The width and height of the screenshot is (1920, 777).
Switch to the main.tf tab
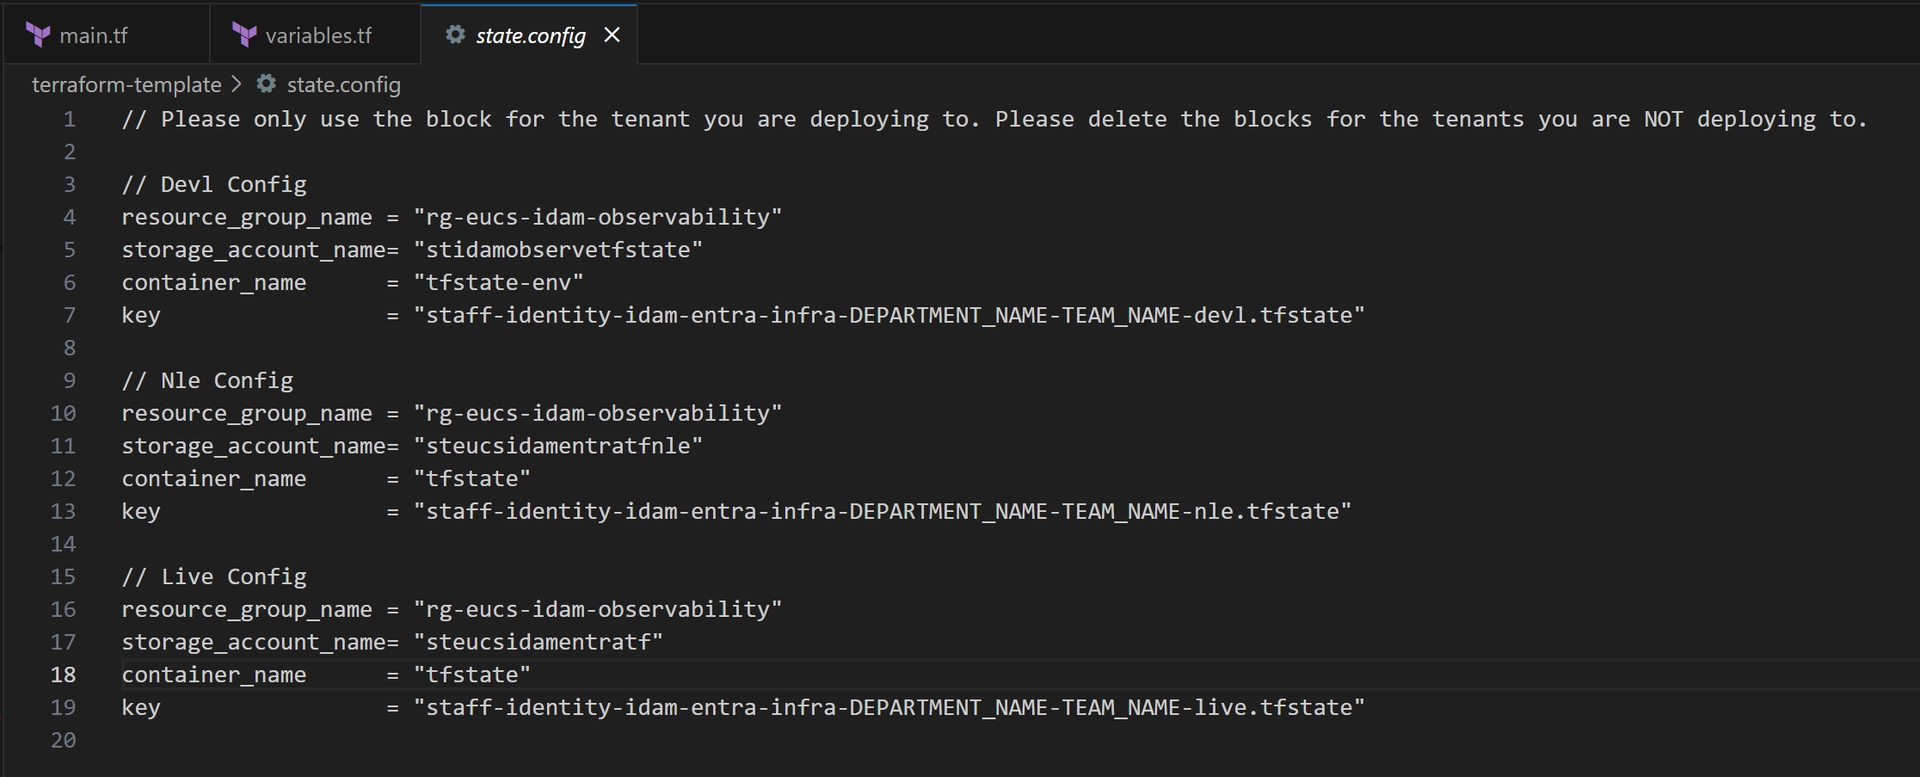coord(106,35)
